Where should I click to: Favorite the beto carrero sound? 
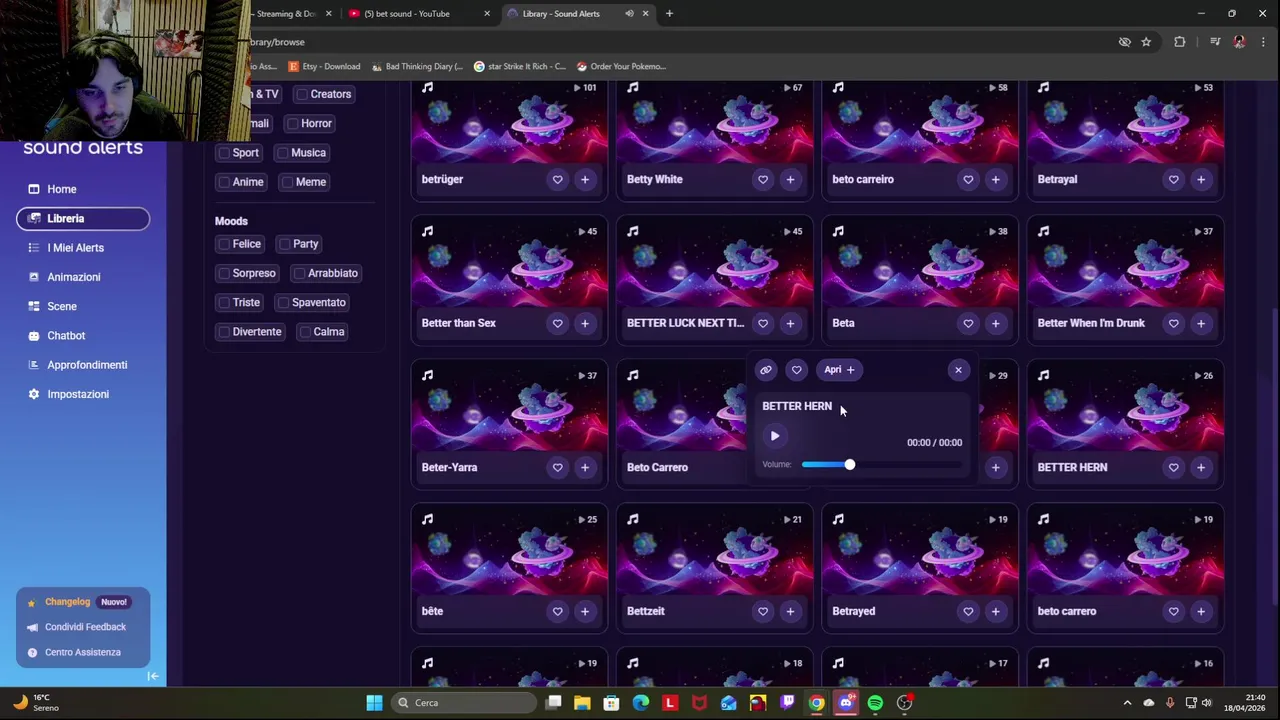coord(1174,611)
